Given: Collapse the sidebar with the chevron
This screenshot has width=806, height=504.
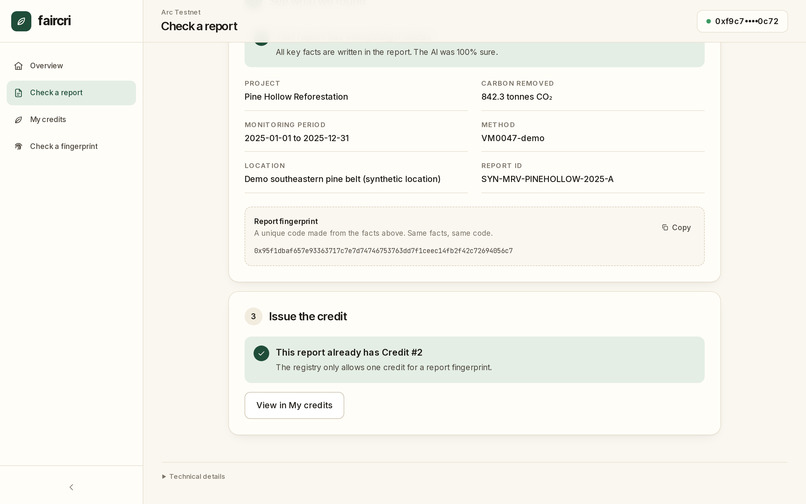Looking at the screenshot, I should [71, 487].
